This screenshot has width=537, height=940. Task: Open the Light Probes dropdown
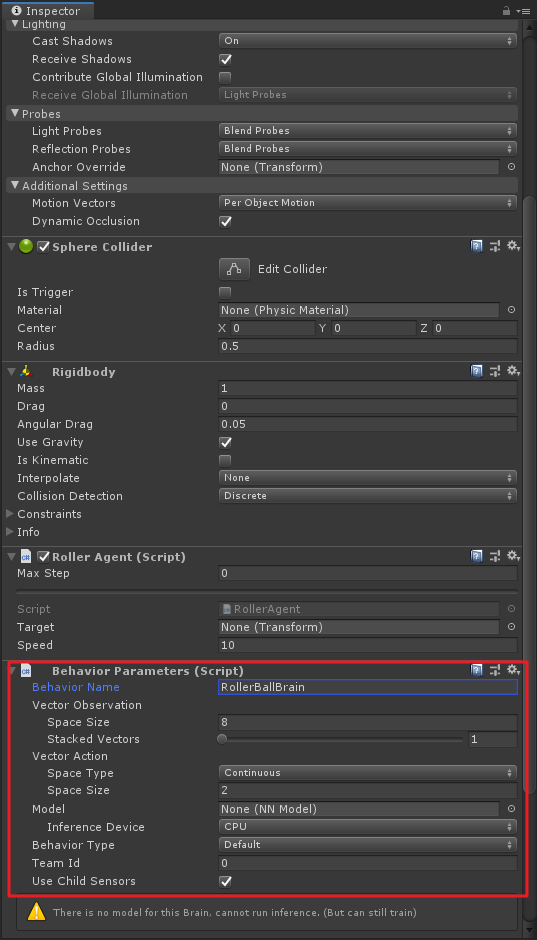point(367,131)
